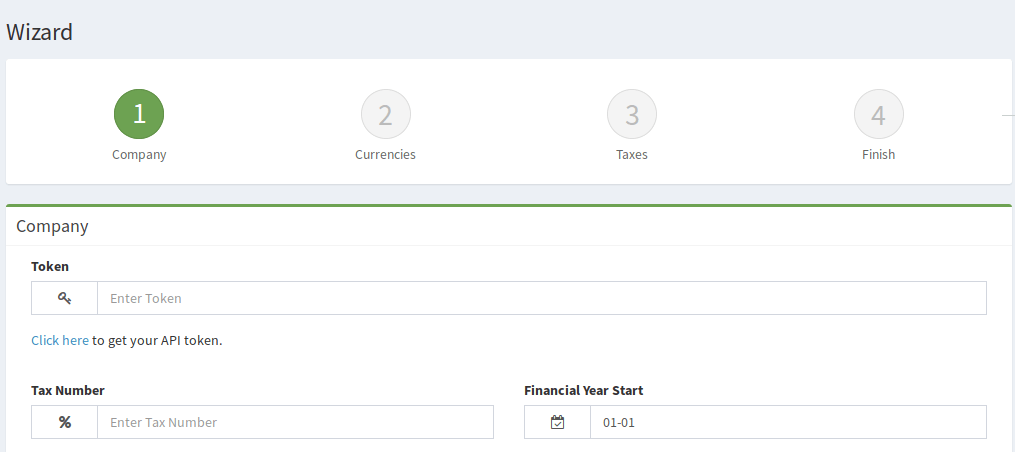Click the Financial Year Start label
Image resolution: width=1015 pixels, height=452 pixels.
[583, 390]
